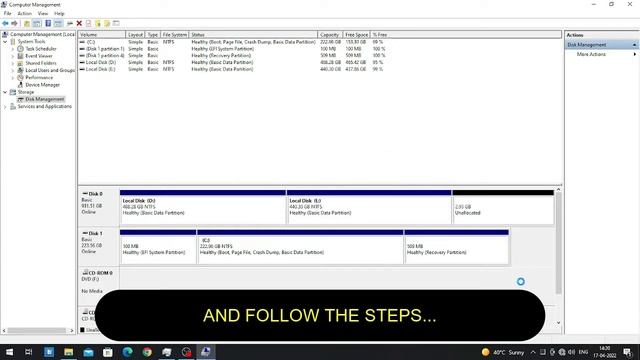Click the Storage icon in tree
This screenshot has height=360, width=640.
[13, 92]
